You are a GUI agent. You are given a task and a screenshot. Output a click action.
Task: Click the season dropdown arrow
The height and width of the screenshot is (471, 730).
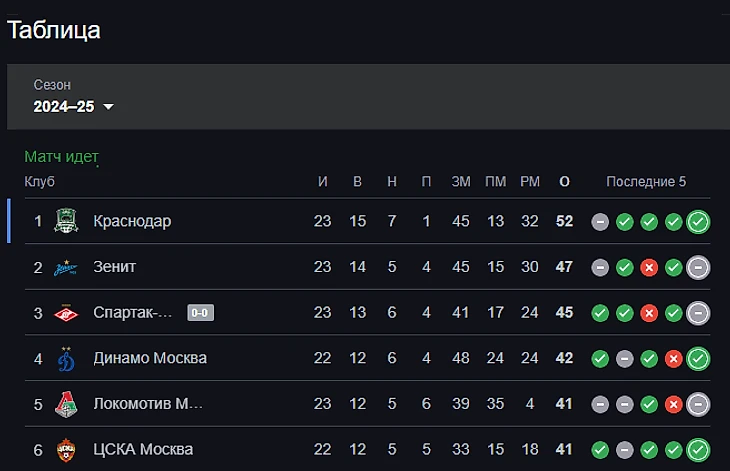pyautogui.click(x=108, y=107)
